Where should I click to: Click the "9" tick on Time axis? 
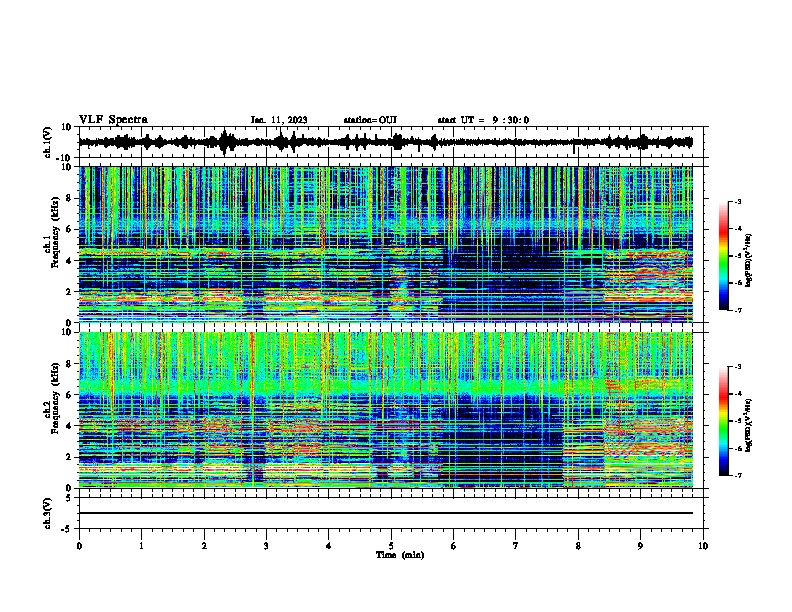[640, 546]
